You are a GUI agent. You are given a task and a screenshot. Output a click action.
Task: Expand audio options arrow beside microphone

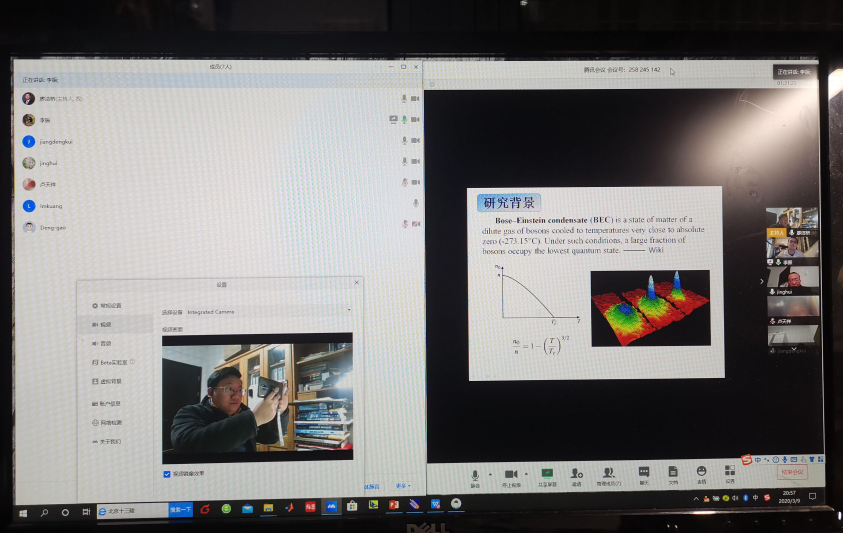(x=489, y=474)
